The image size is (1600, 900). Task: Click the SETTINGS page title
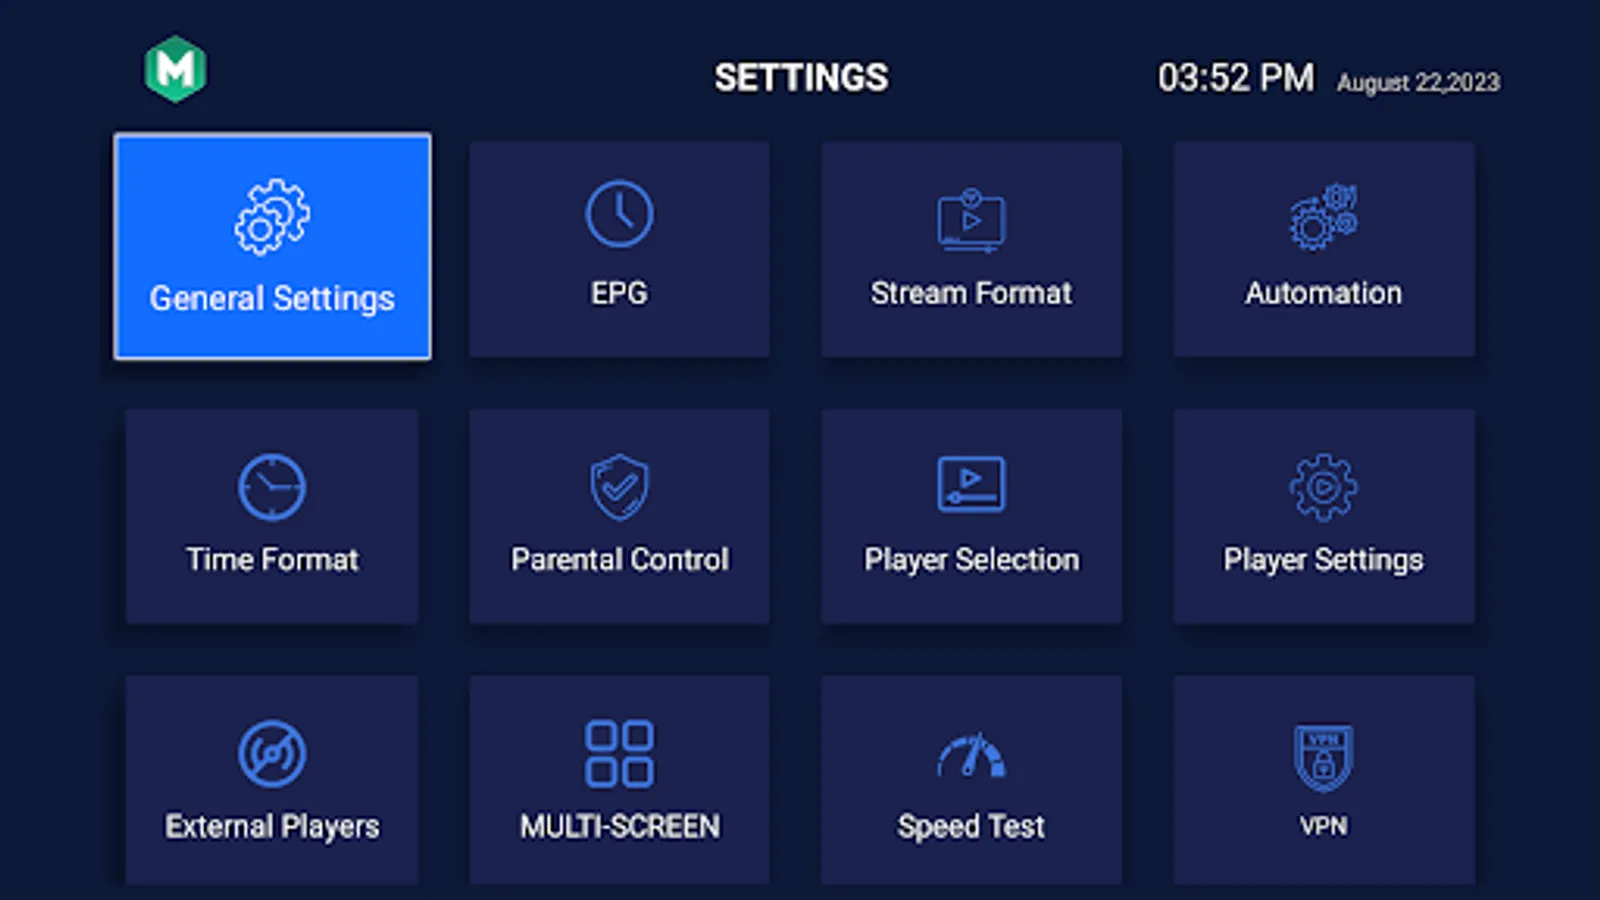(x=801, y=78)
